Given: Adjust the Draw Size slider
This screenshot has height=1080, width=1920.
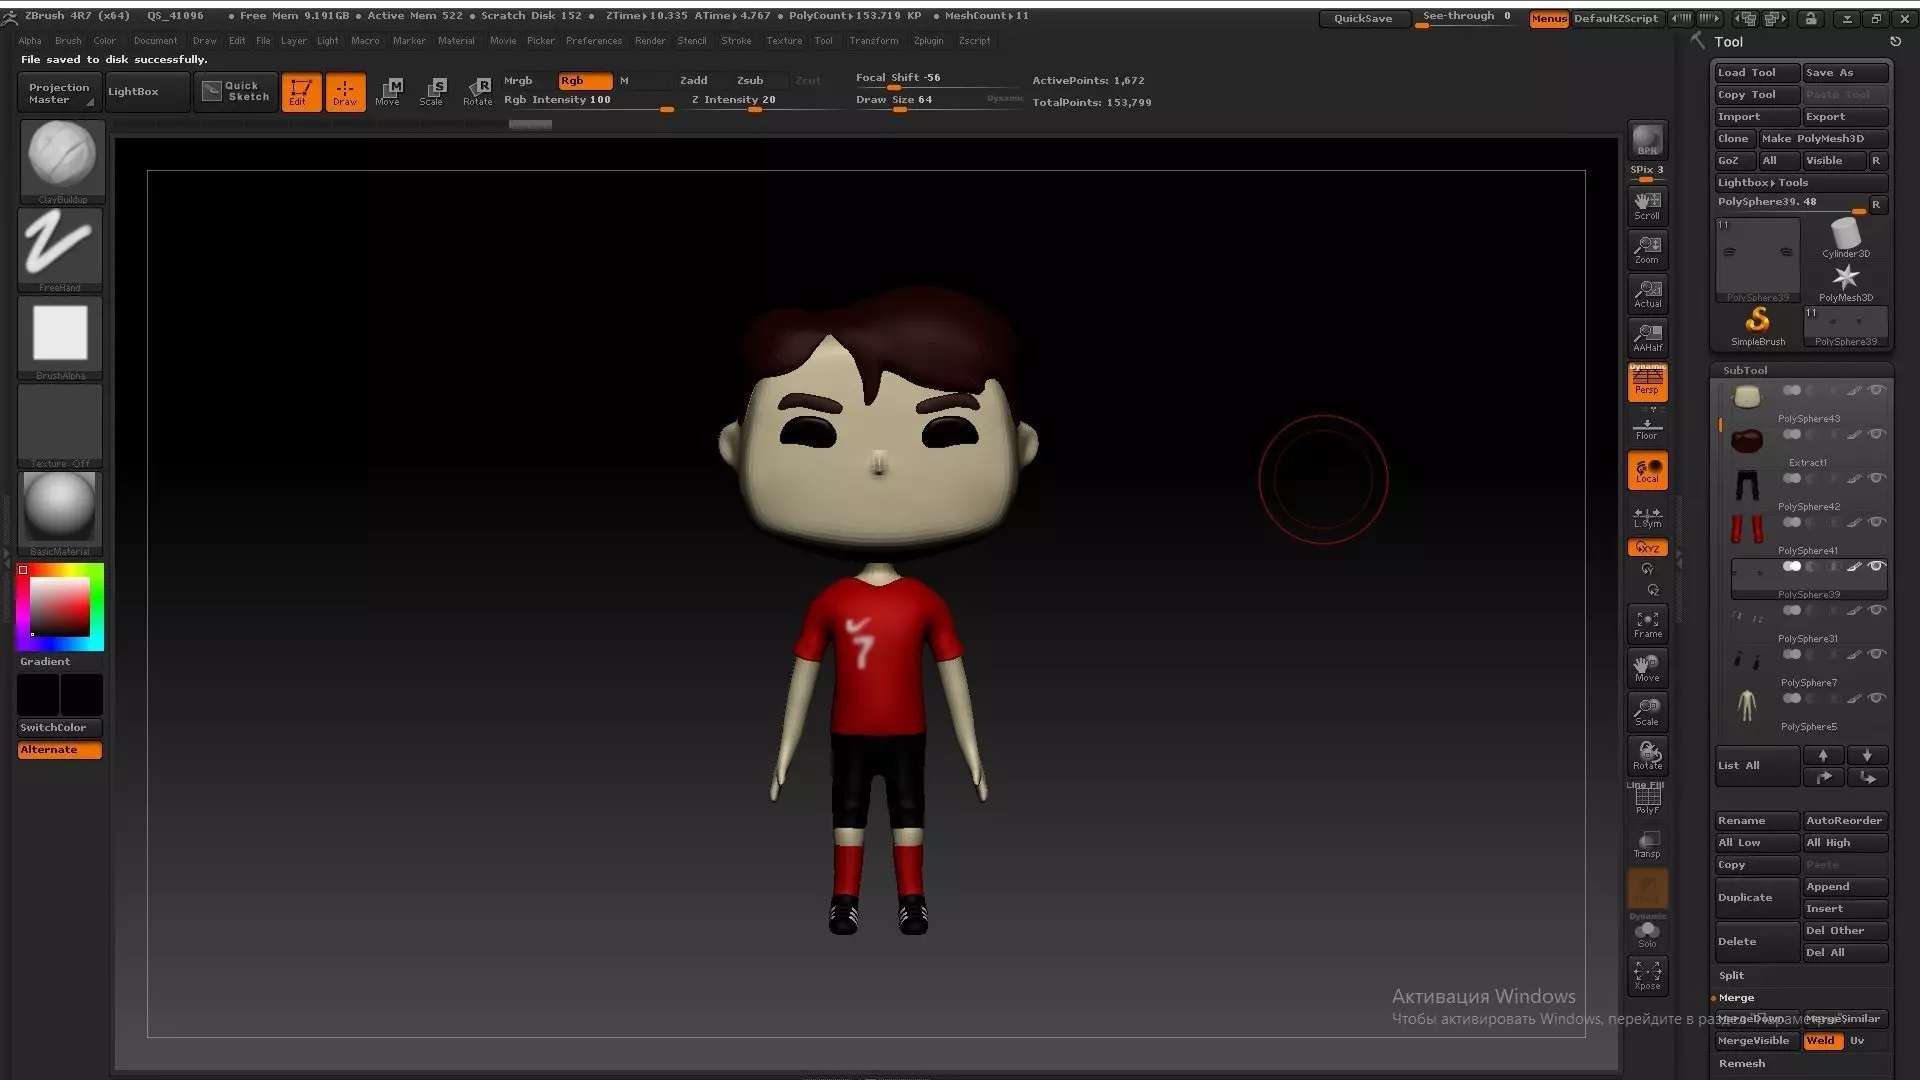Looking at the screenshot, I should (x=938, y=100).
